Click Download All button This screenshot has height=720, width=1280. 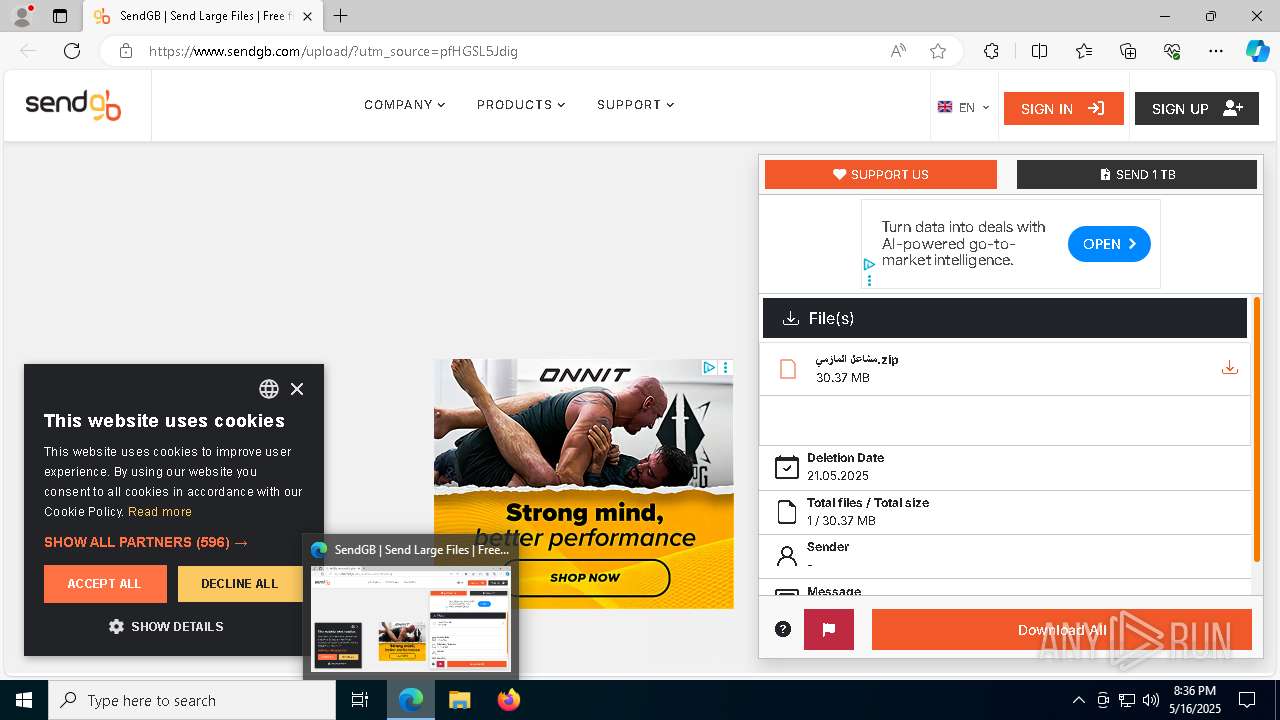[1062, 630]
